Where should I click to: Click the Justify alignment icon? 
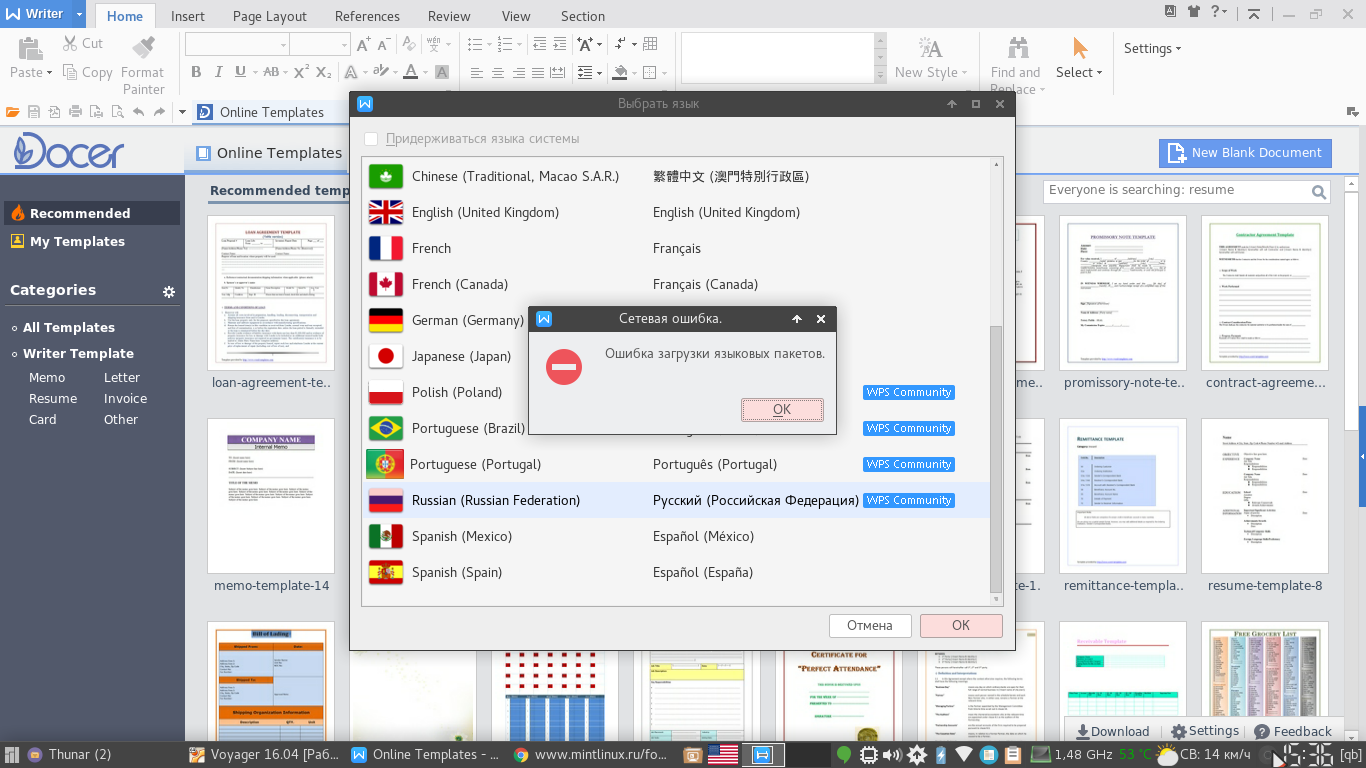[539, 72]
